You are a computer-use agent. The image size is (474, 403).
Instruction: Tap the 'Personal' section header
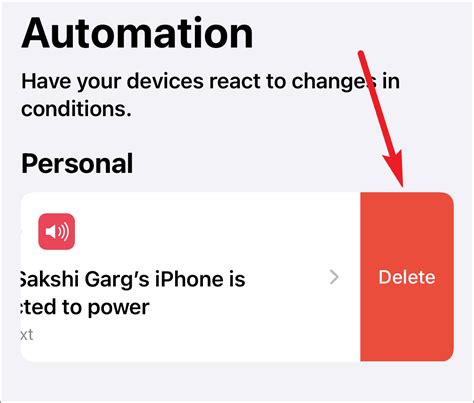[x=77, y=163]
